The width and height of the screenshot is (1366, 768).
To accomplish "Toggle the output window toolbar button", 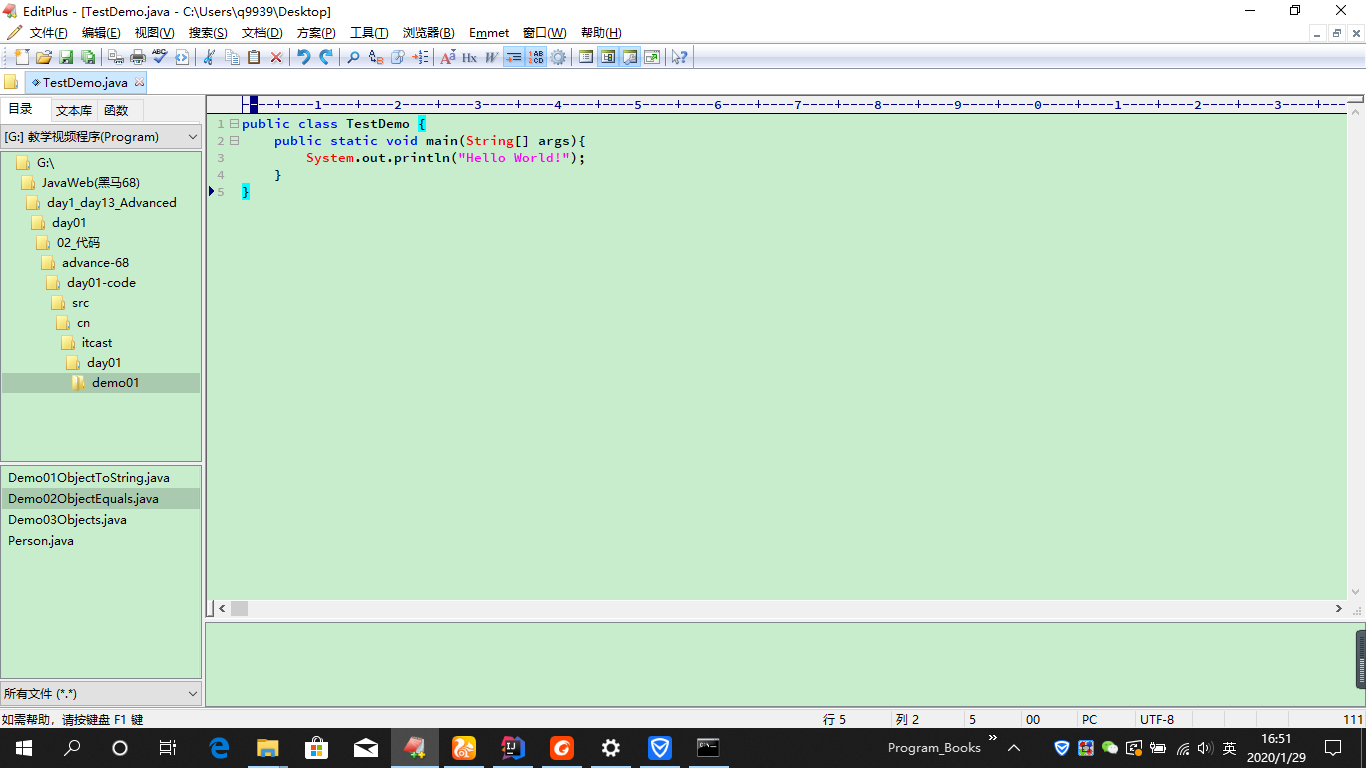I will pos(630,57).
